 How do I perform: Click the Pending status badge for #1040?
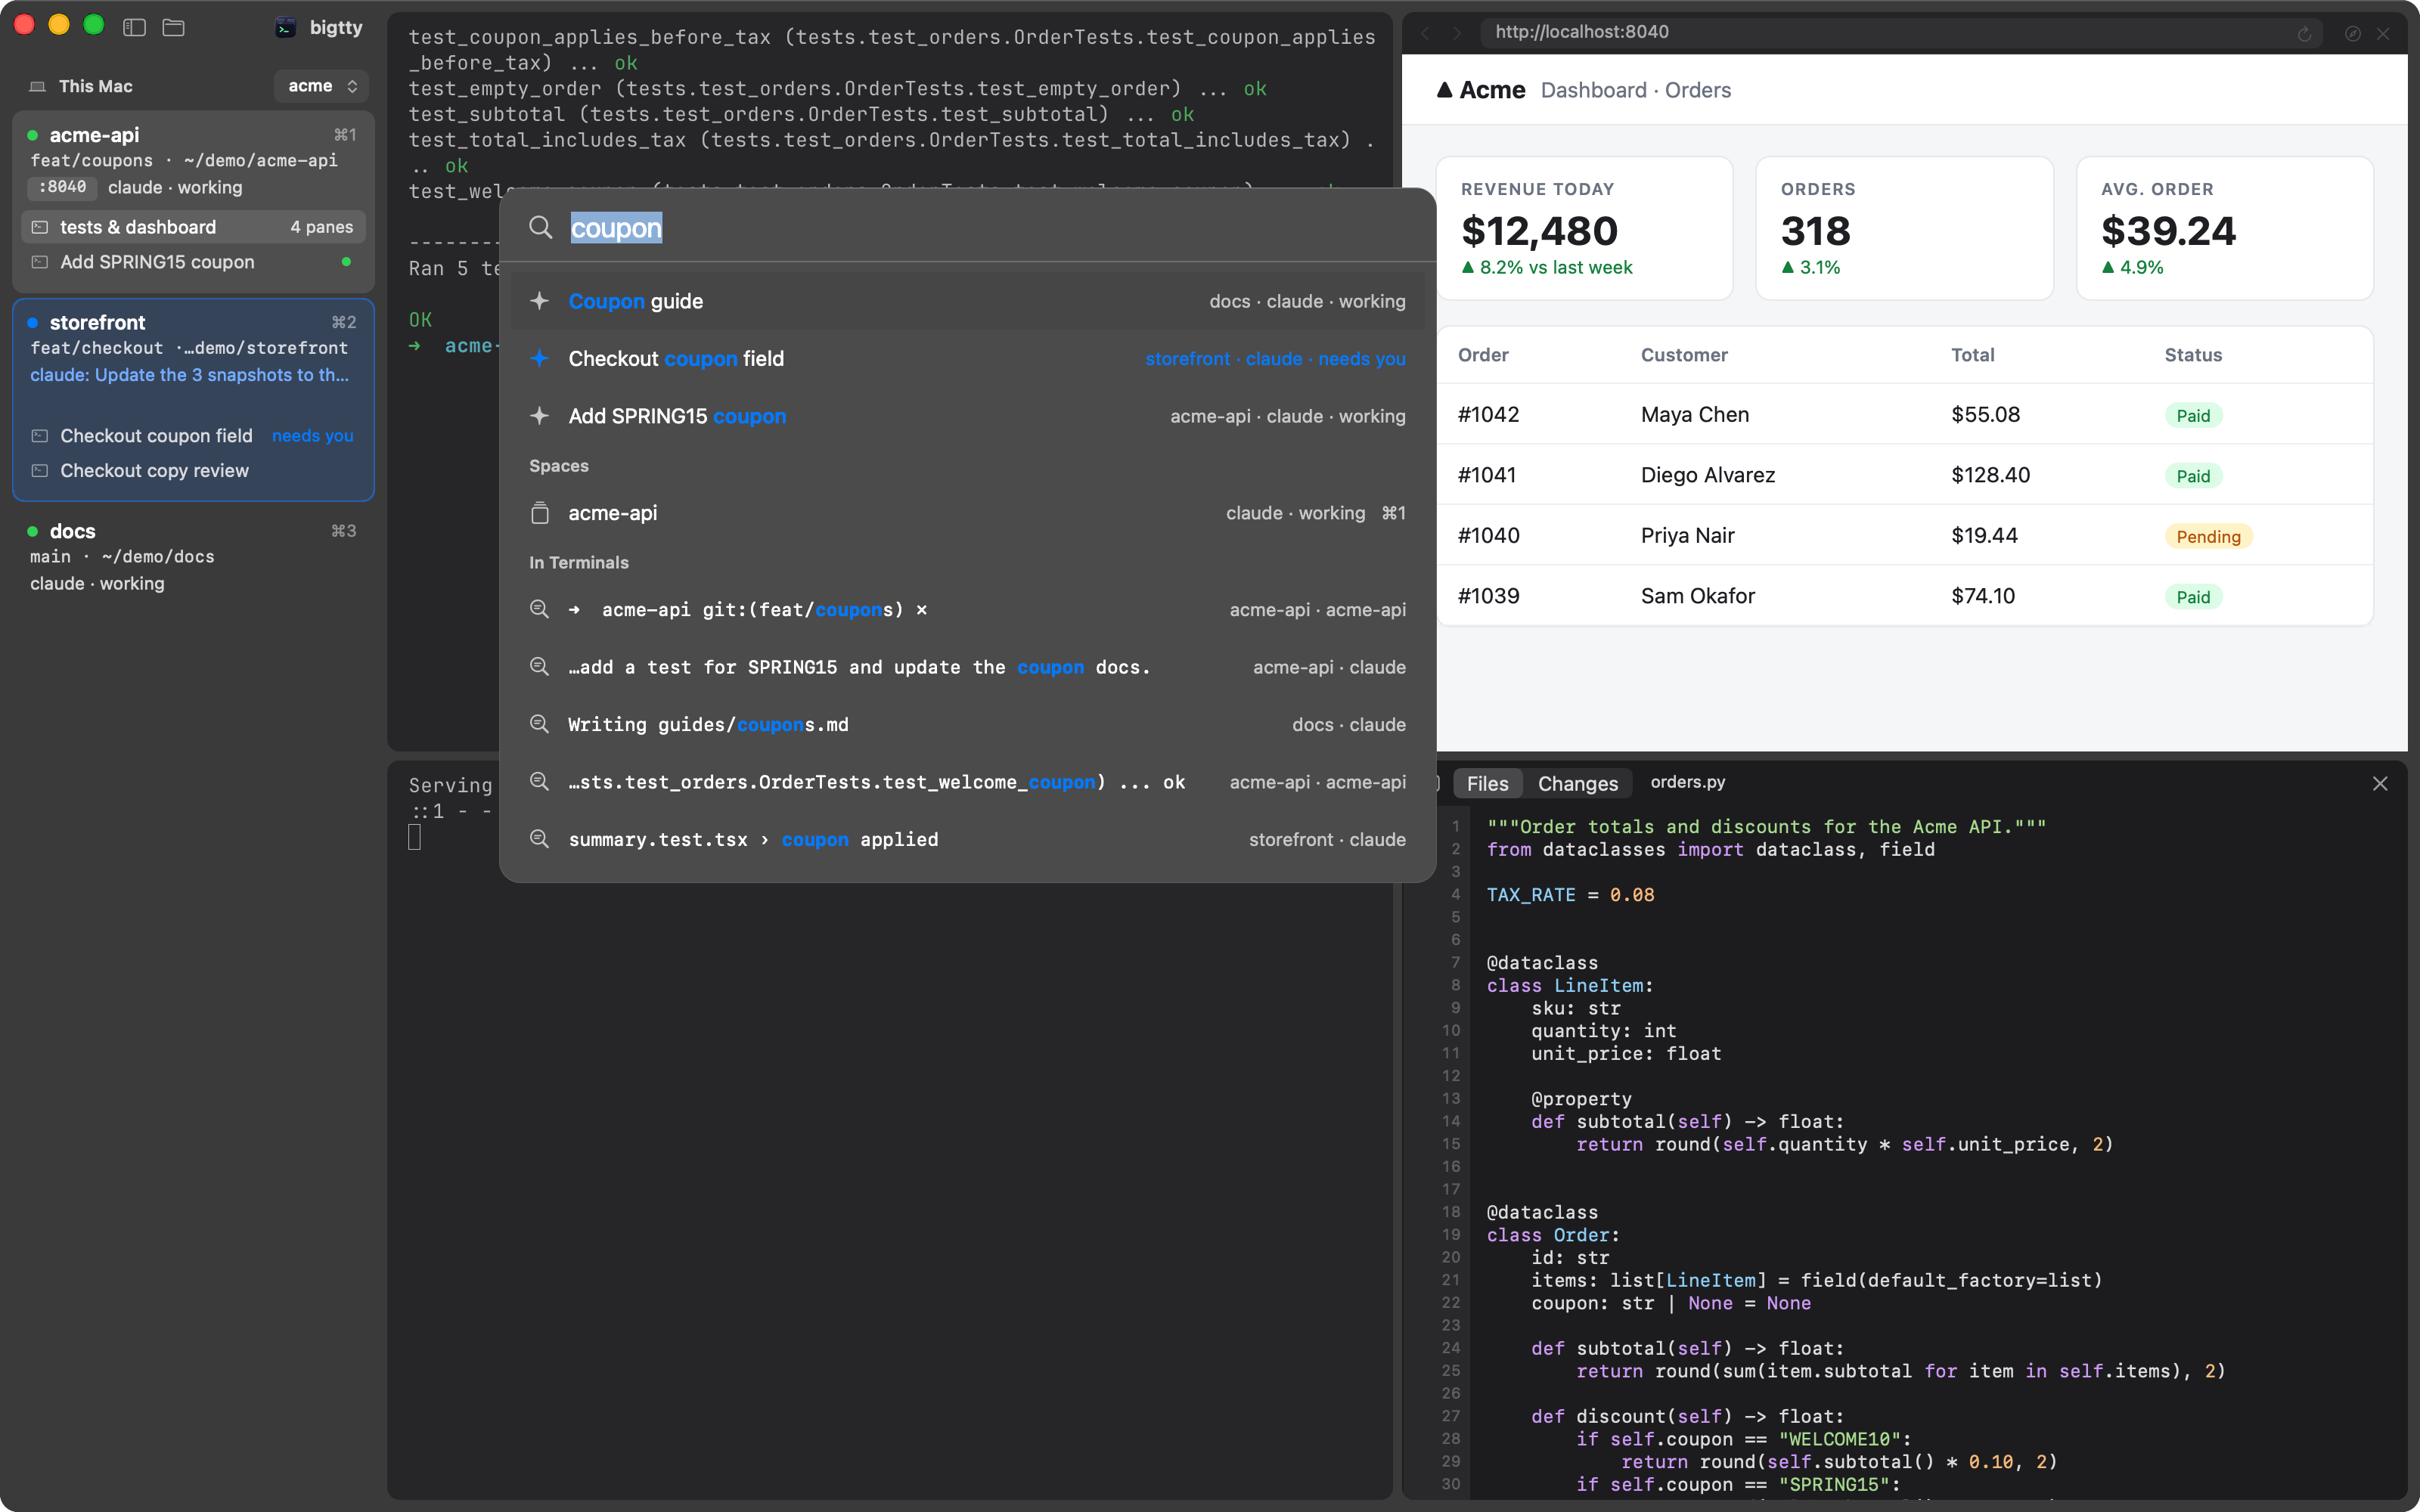click(x=2208, y=536)
